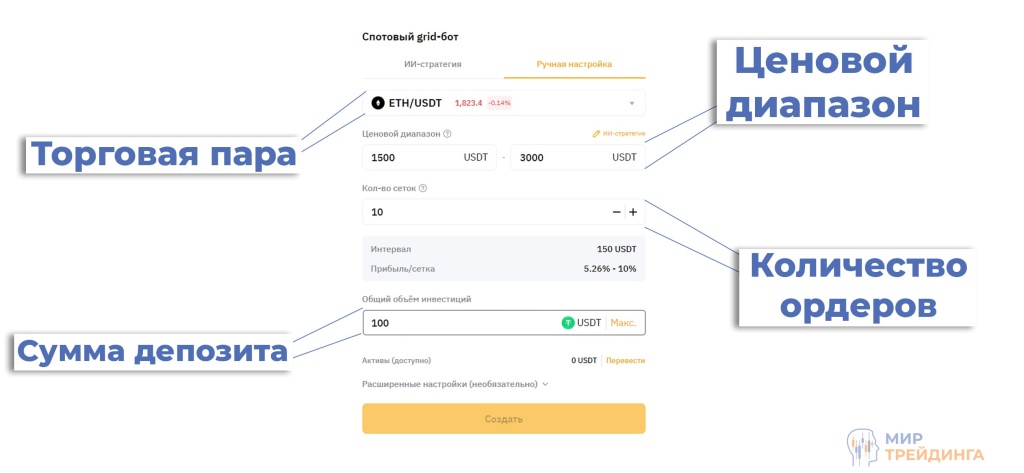Click the Перевести link
The width and height of the screenshot is (1024, 473).
tap(626, 360)
